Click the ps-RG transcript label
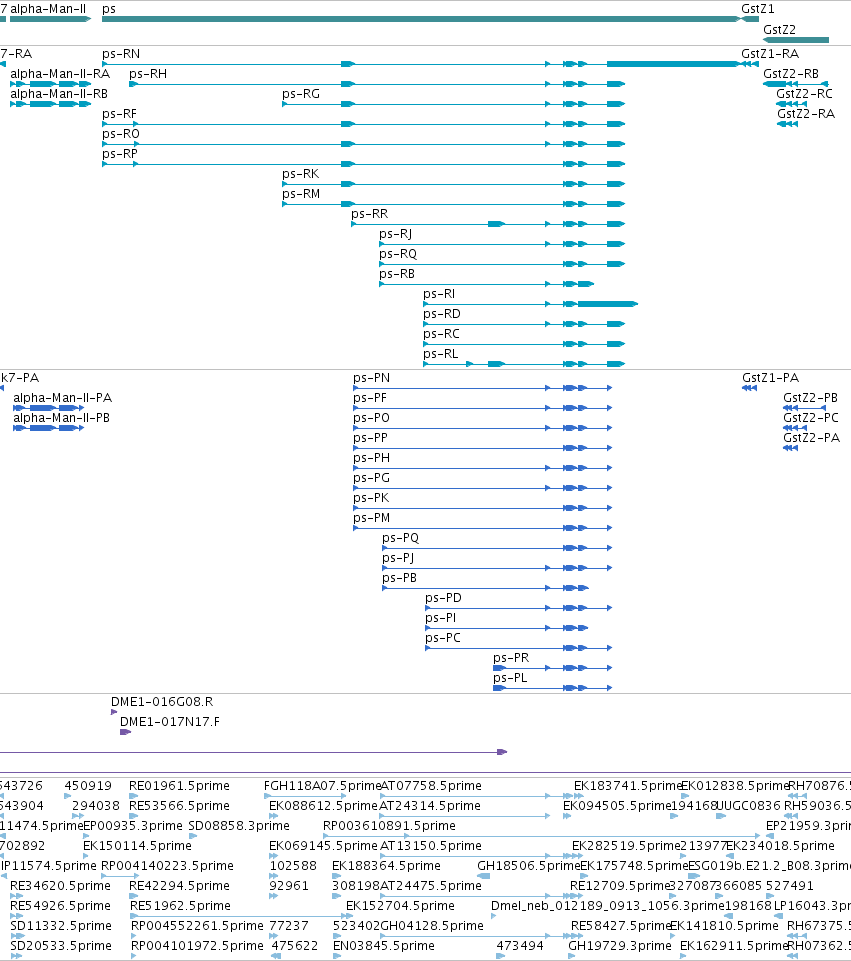Image resolution: width=851 pixels, height=961 pixels. (301, 94)
